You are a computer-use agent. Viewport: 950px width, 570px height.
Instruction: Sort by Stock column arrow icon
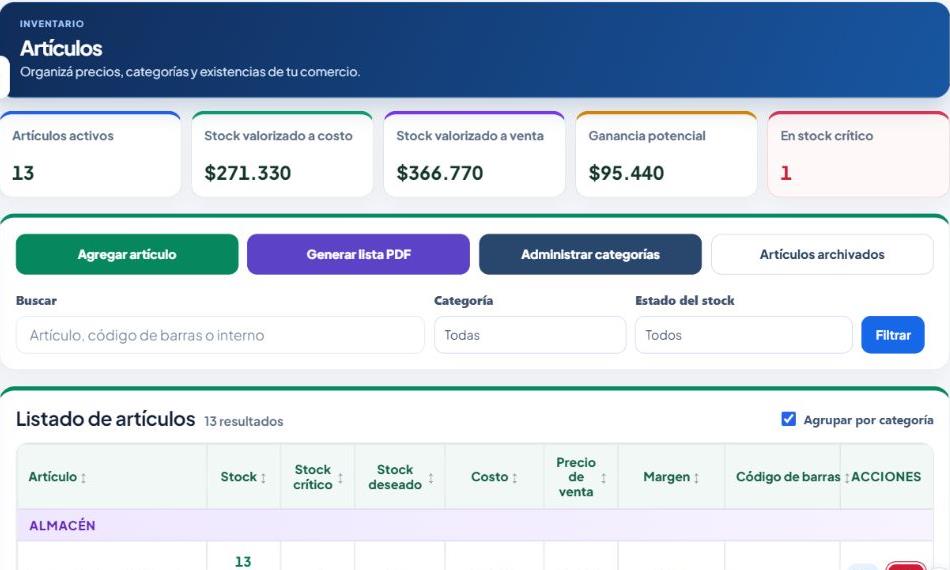pos(264,477)
